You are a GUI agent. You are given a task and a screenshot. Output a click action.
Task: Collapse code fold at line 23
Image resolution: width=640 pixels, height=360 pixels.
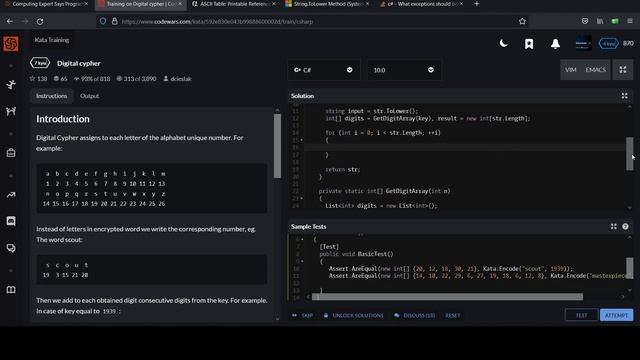point(302,198)
